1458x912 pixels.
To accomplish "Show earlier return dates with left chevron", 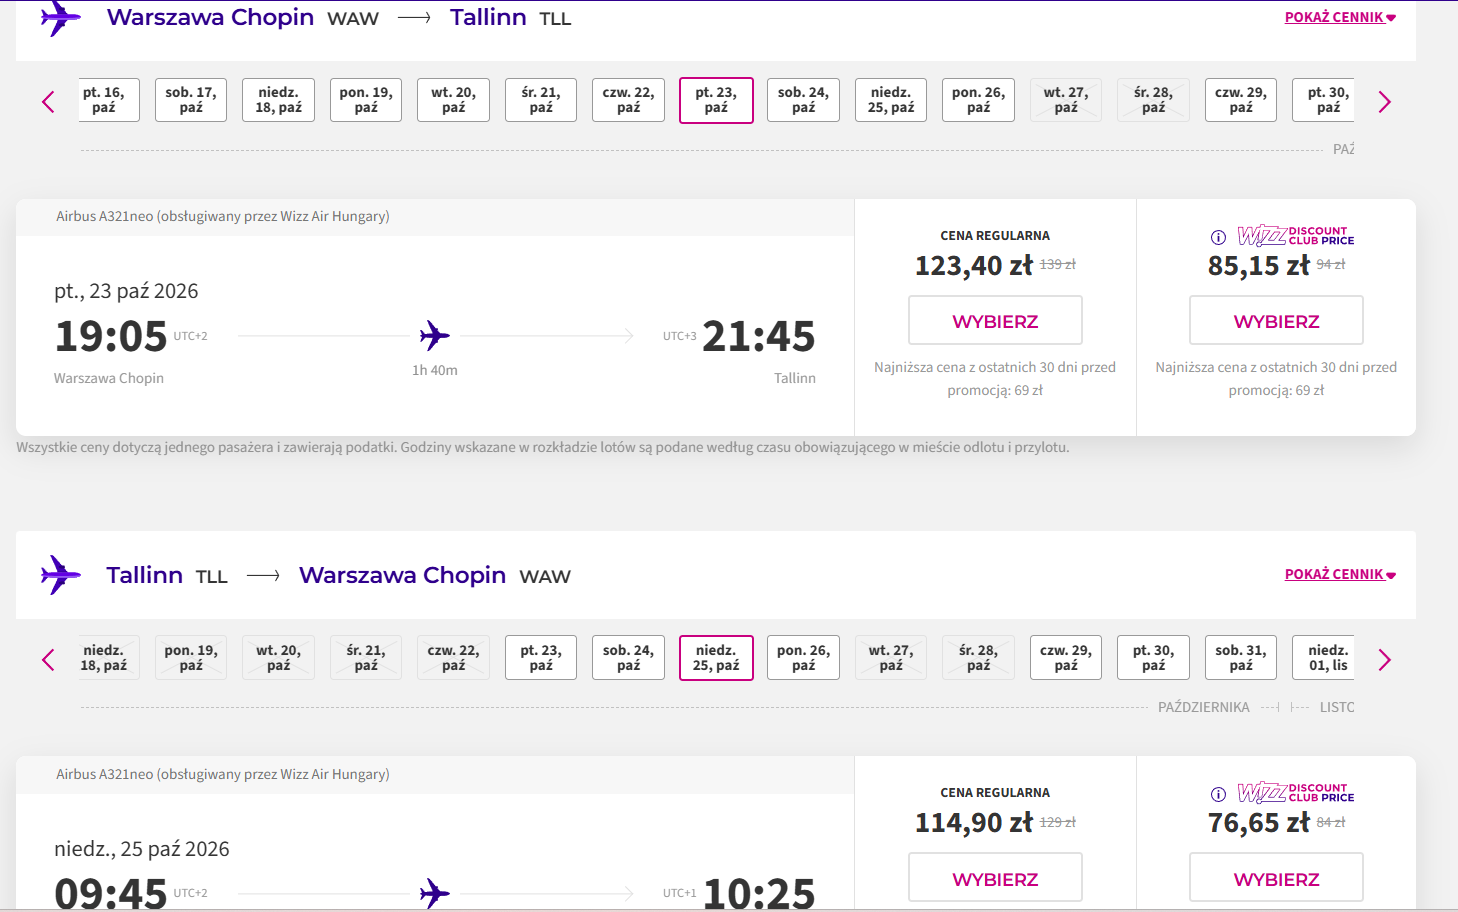I will [x=48, y=659].
